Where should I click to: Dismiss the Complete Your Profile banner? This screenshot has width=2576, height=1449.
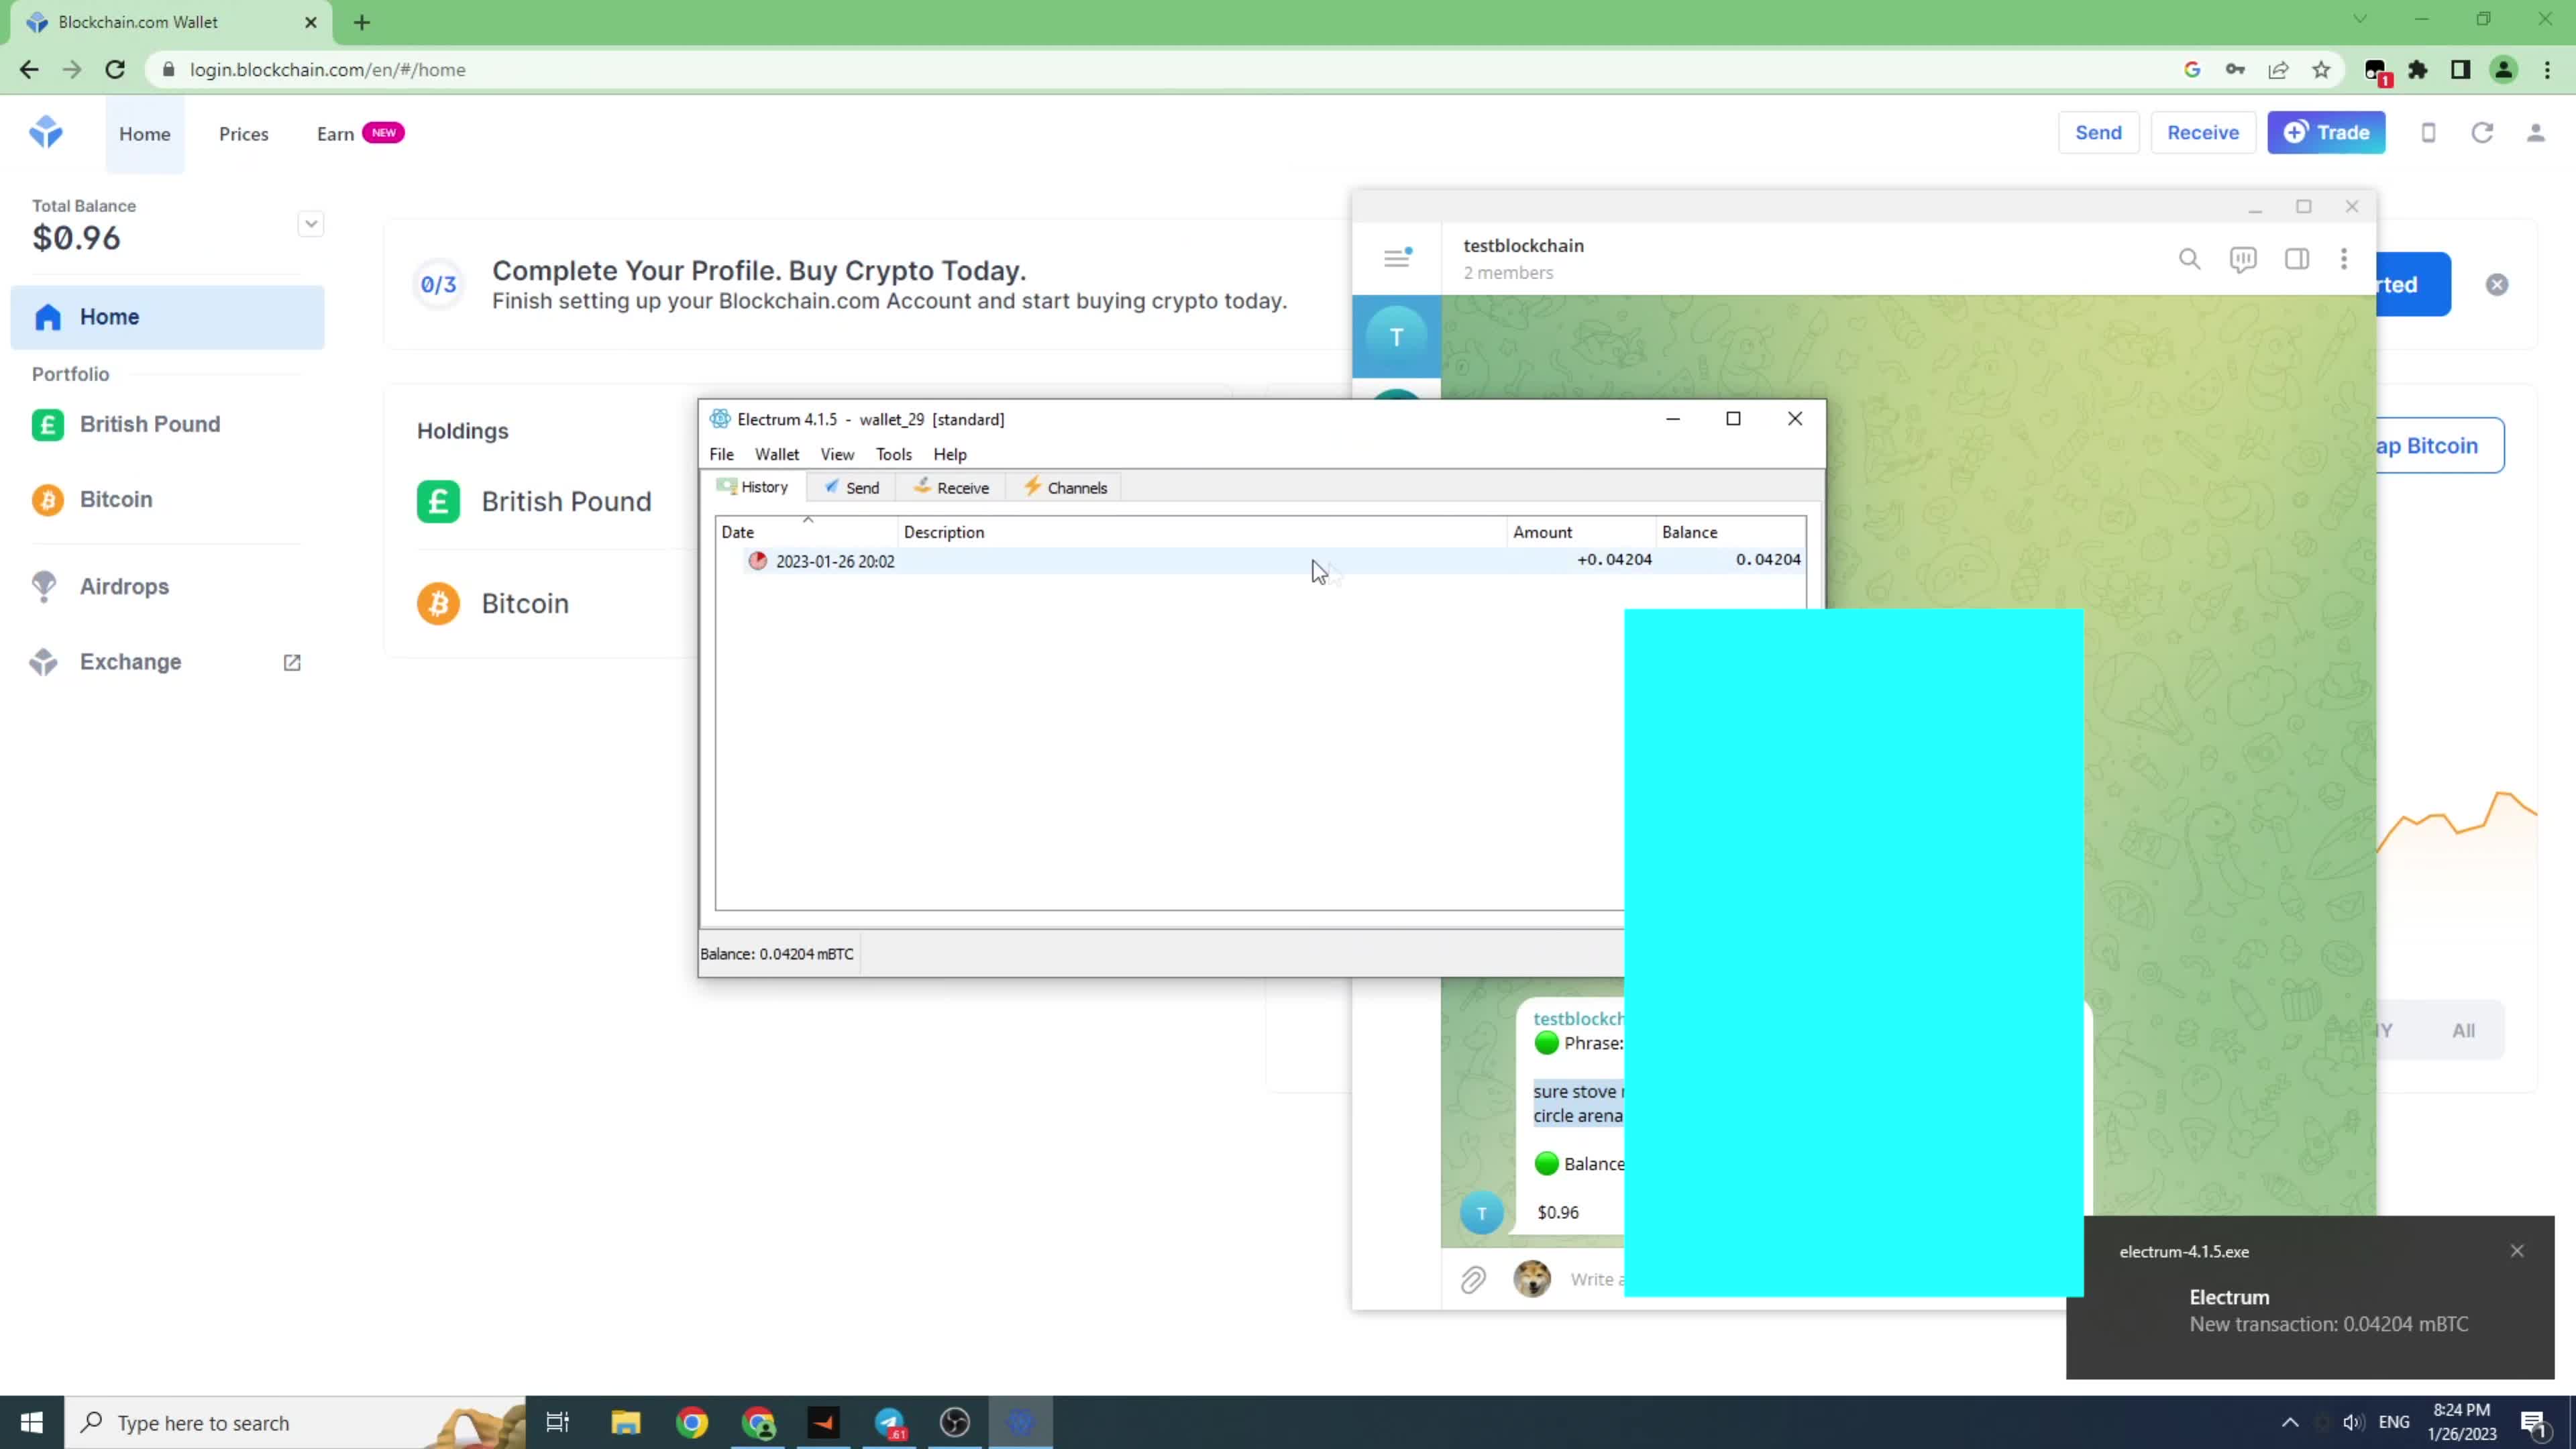2496,285
